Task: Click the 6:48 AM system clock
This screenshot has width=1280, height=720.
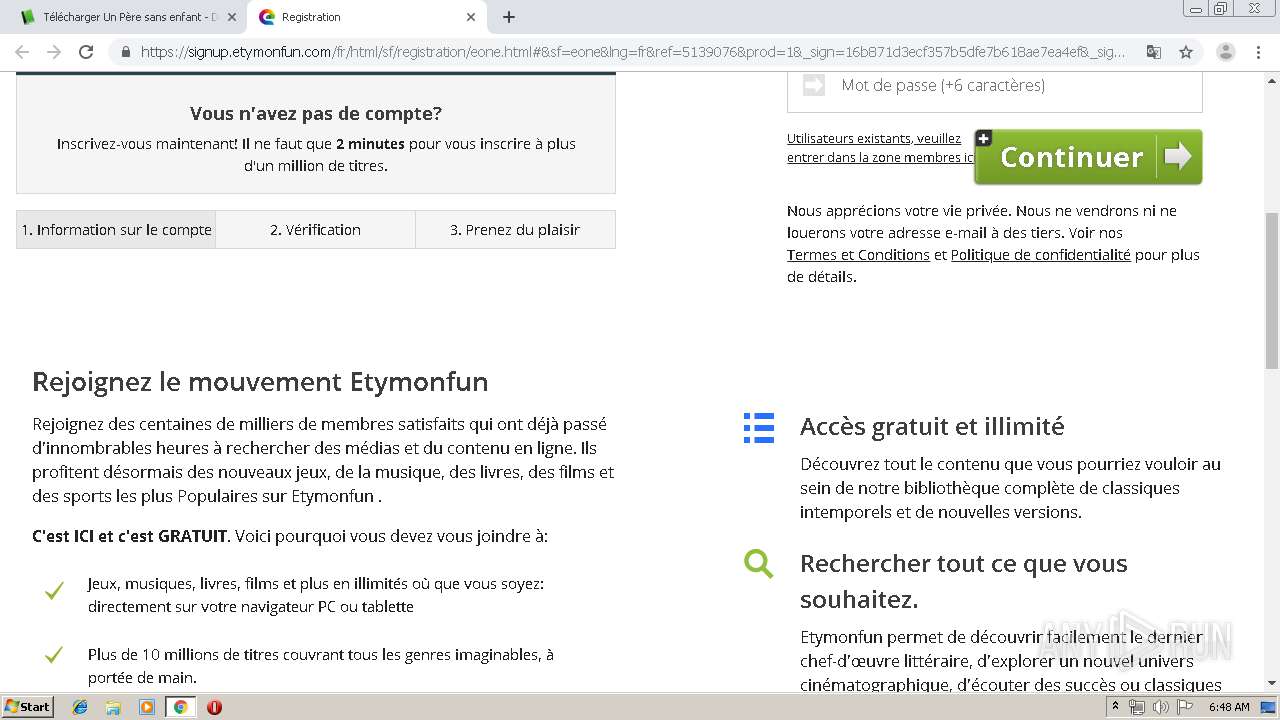Action: [1229, 707]
